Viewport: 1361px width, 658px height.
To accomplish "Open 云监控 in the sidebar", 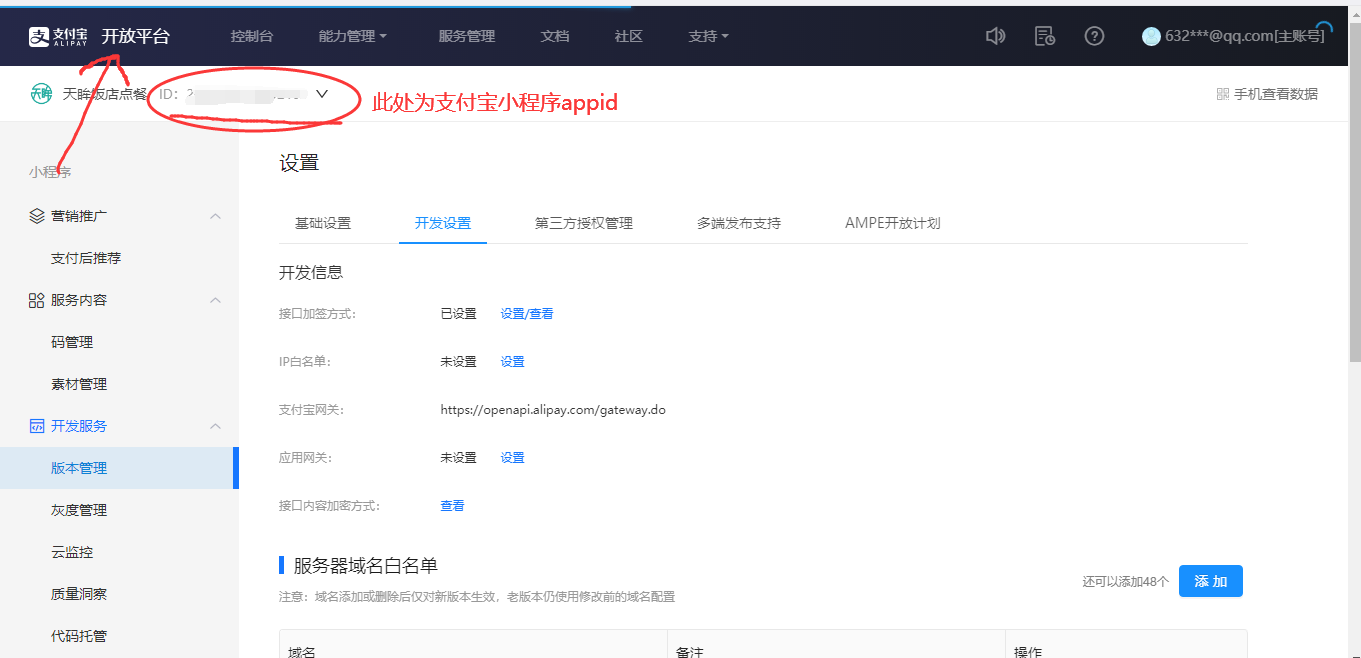I will pos(72,552).
